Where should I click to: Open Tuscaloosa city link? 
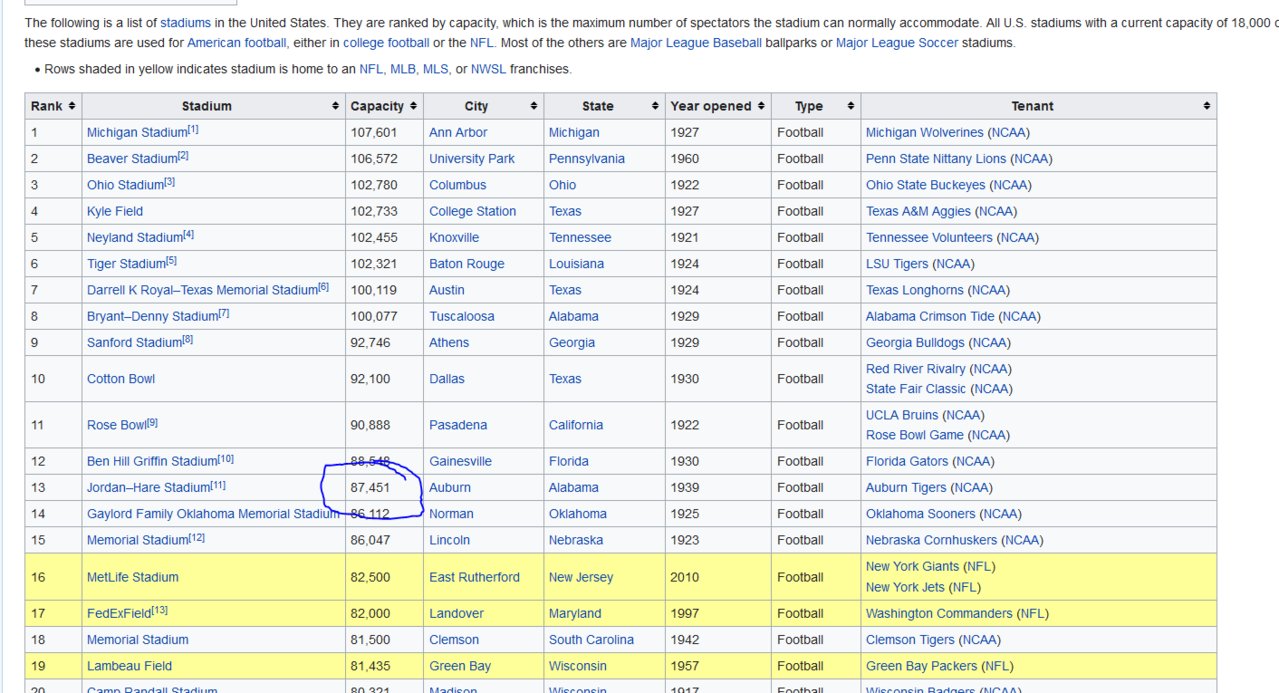[x=462, y=316]
